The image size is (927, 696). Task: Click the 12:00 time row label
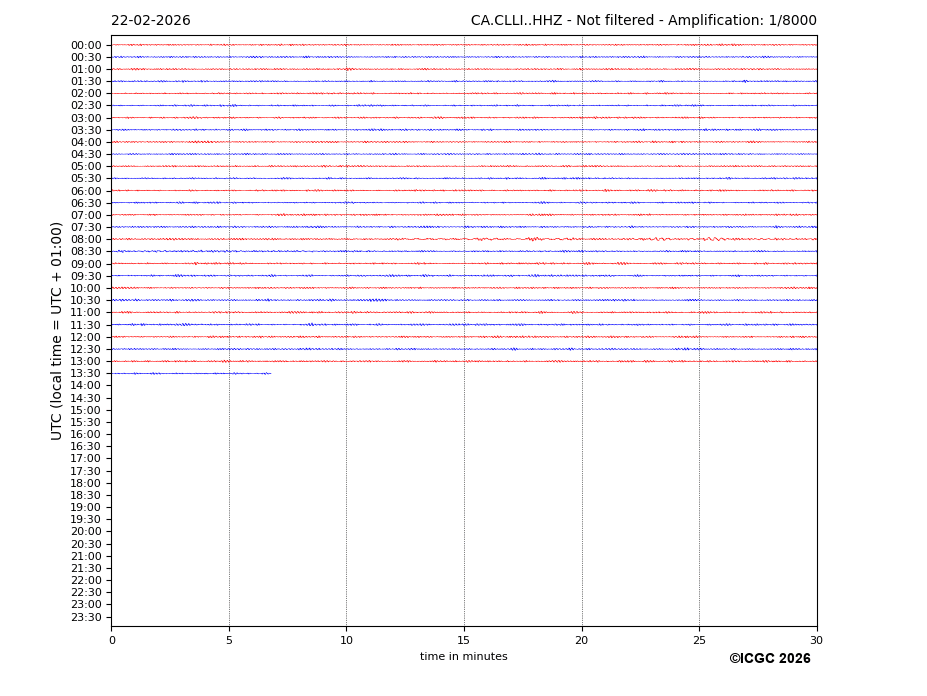point(86,337)
